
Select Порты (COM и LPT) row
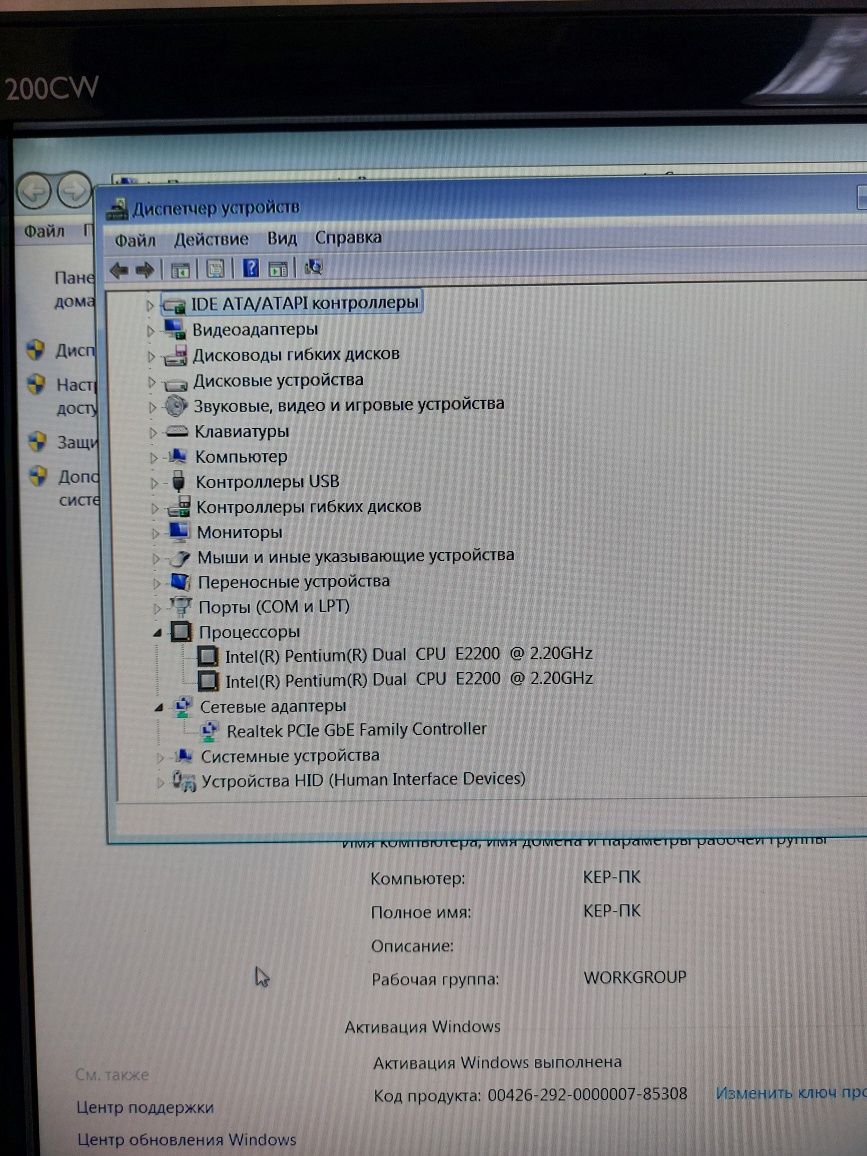coord(274,607)
